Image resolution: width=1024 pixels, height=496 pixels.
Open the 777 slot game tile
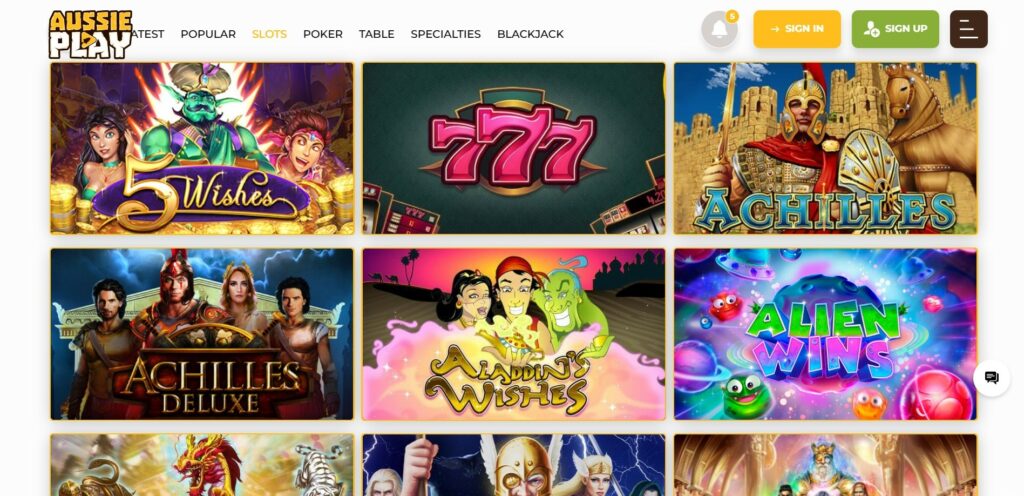(514, 148)
